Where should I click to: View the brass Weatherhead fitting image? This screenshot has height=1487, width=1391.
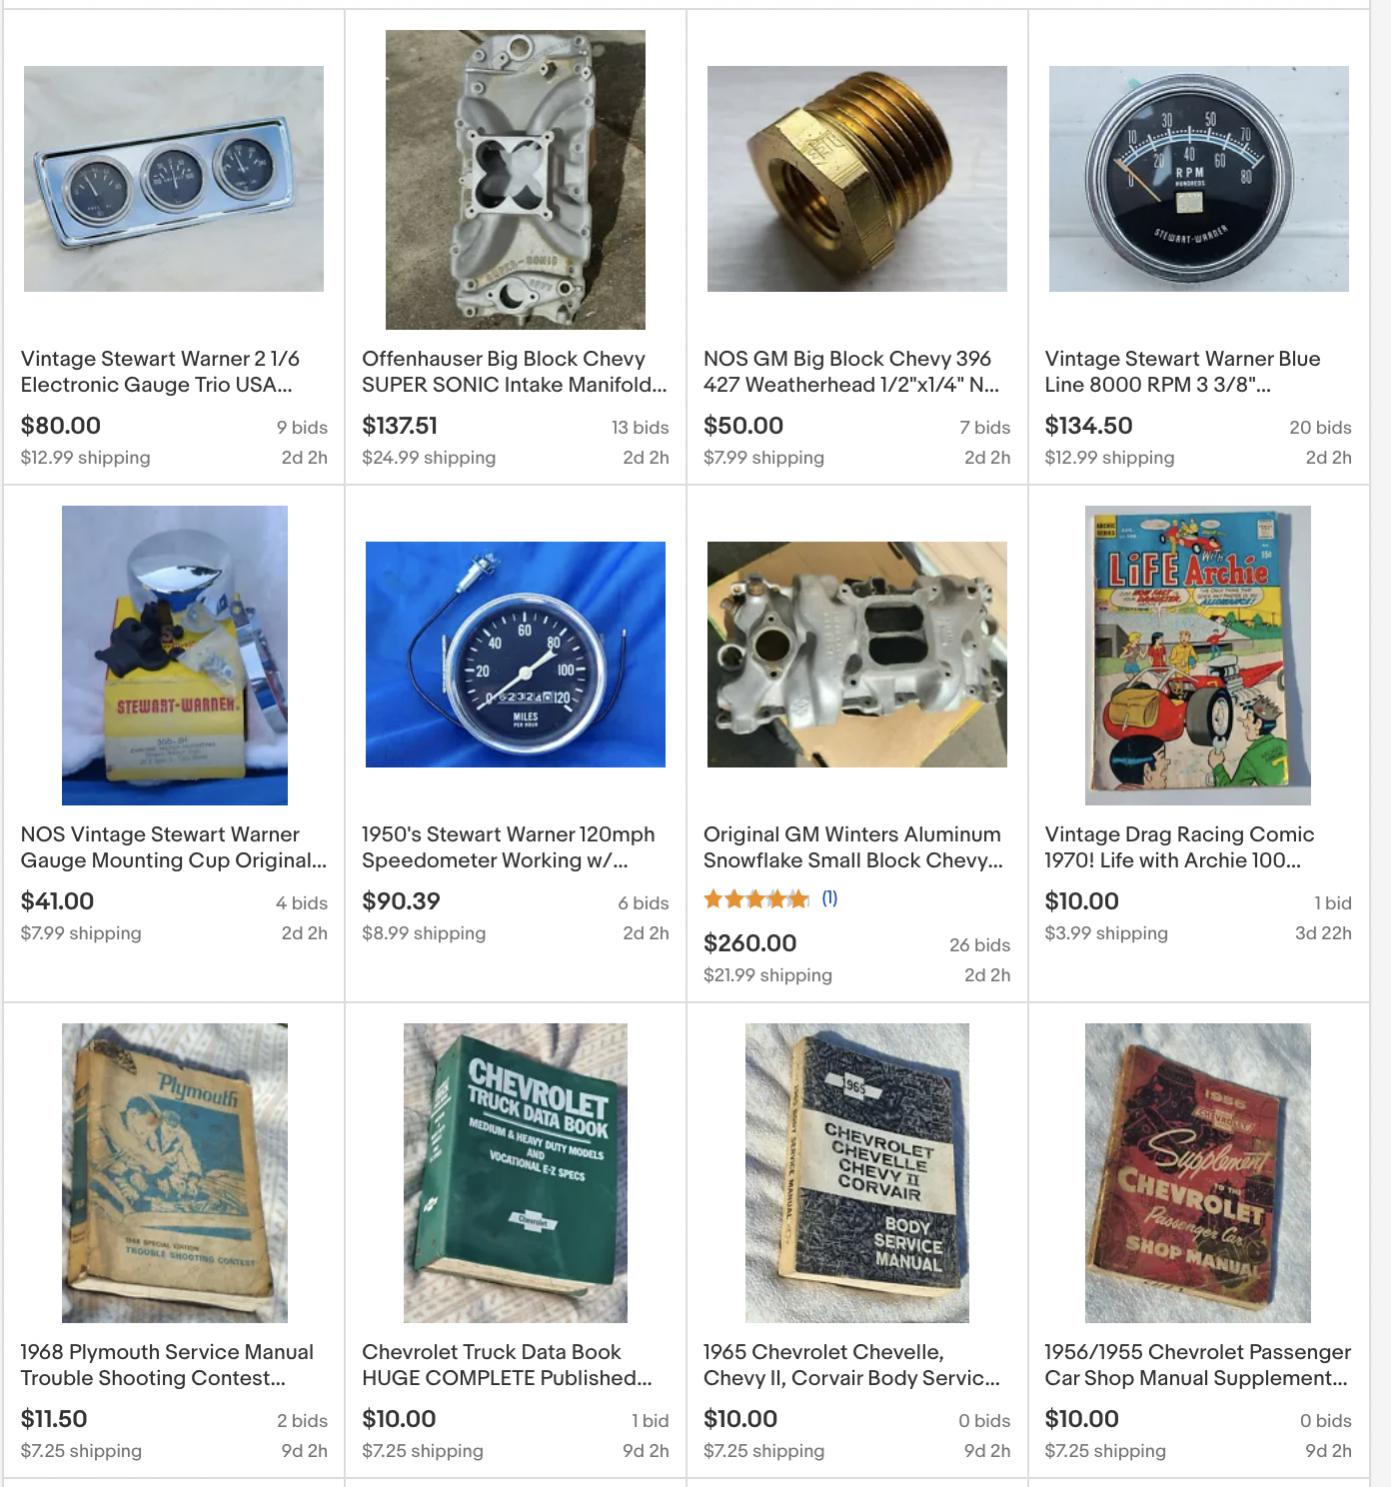click(857, 179)
